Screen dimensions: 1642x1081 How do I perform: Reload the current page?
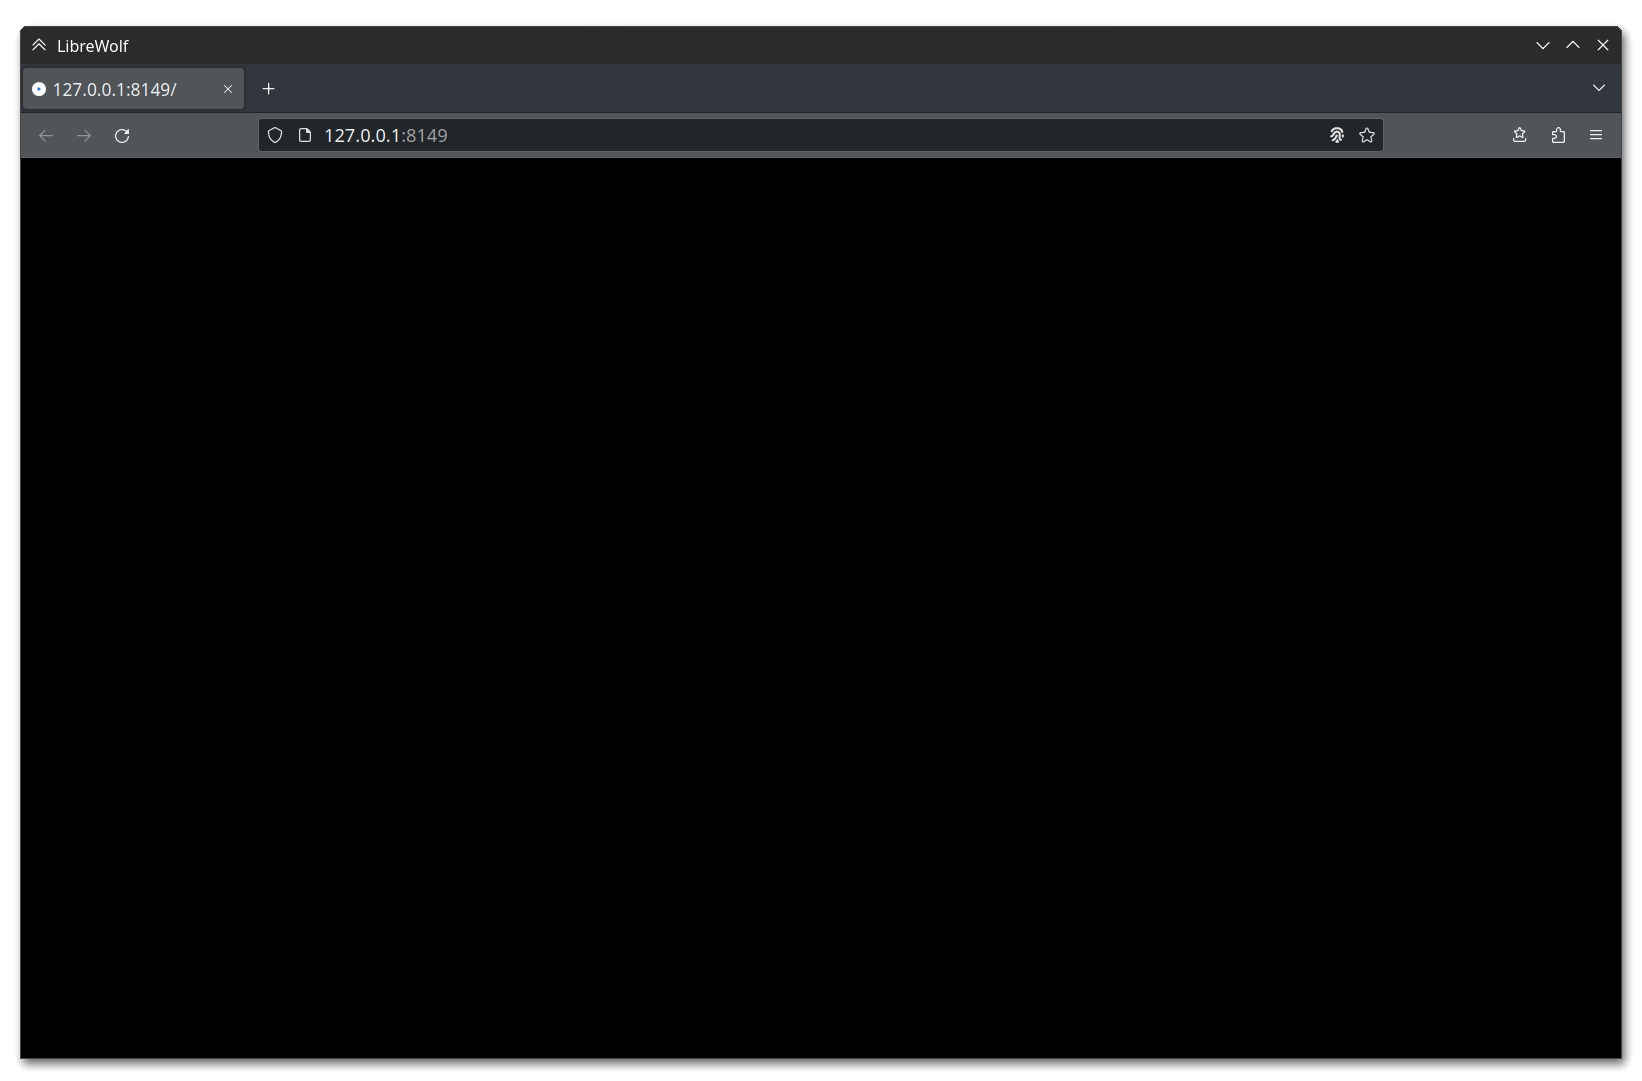click(x=122, y=136)
